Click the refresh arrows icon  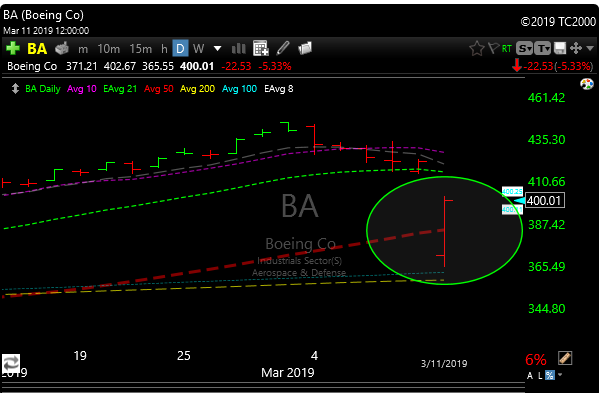pos(11,364)
